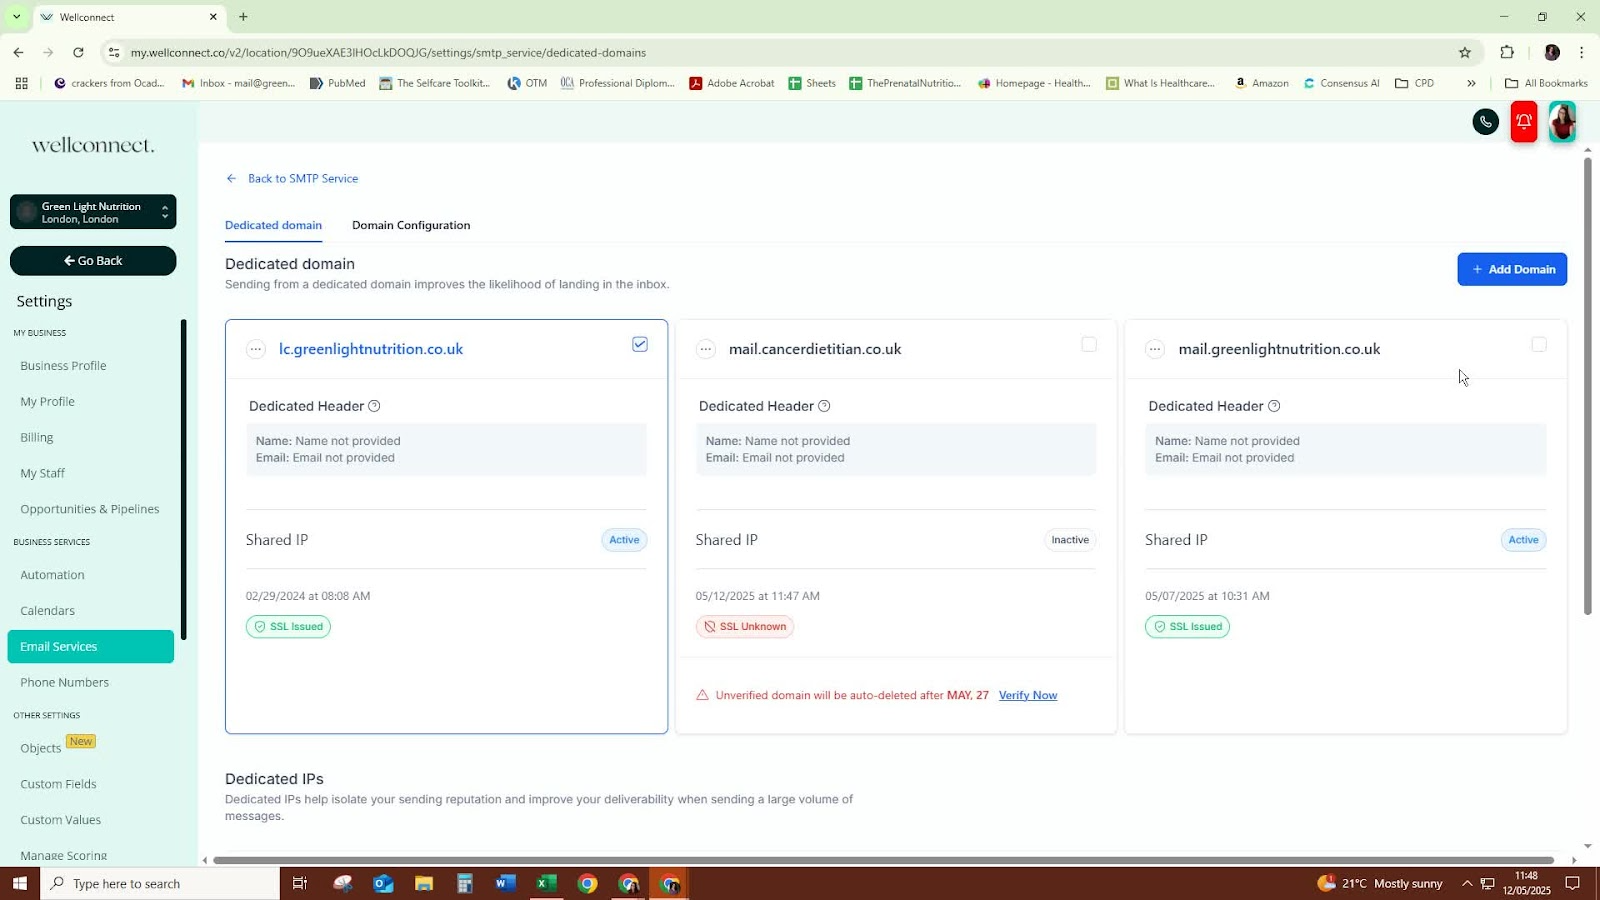Open options menu for mail.greenlightnutrition.co.uk
Image resolution: width=1600 pixels, height=900 pixels.
[1155, 349]
